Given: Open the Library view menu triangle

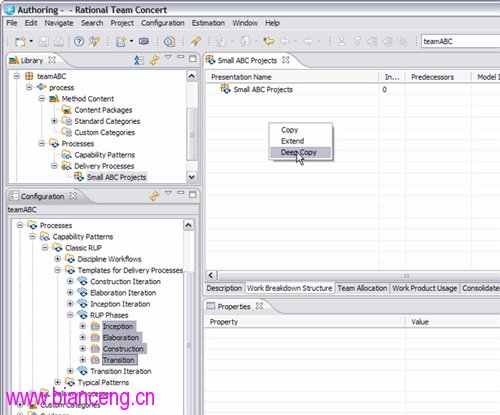Looking at the screenshot, I should (x=168, y=57).
